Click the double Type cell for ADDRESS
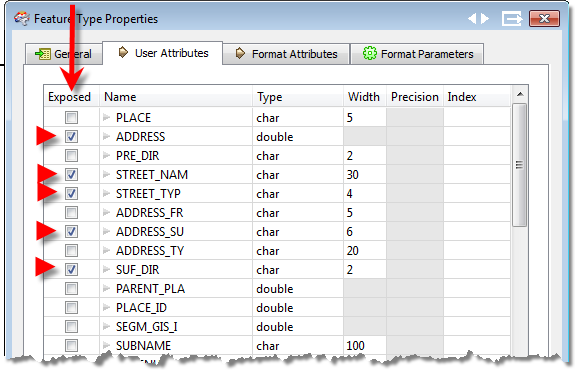The height and width of the screenshot is (370, 575). pos(298,137)
